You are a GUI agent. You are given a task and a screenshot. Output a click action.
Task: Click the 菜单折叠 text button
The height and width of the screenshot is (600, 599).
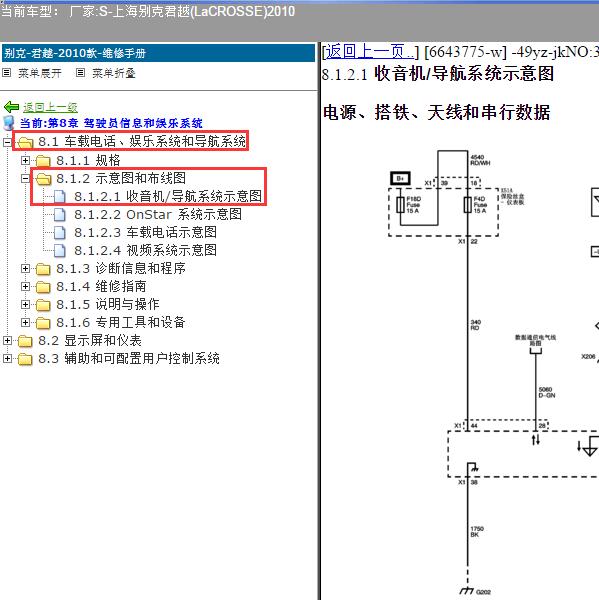[x=114, y=73]
